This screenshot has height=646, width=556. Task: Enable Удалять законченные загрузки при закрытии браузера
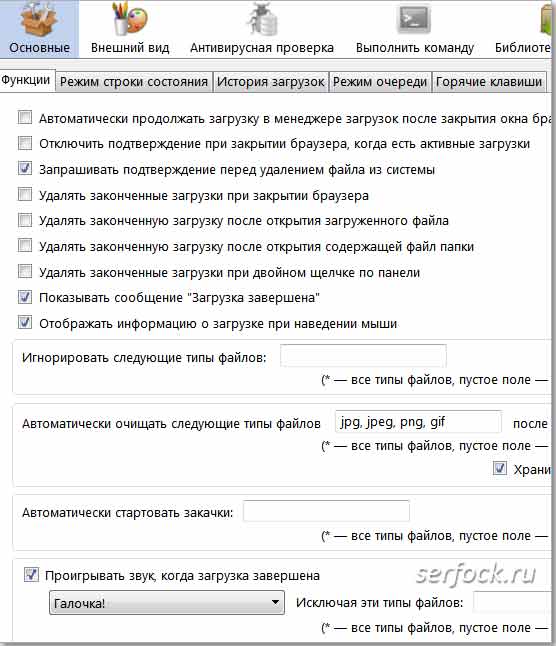[25, 194]
